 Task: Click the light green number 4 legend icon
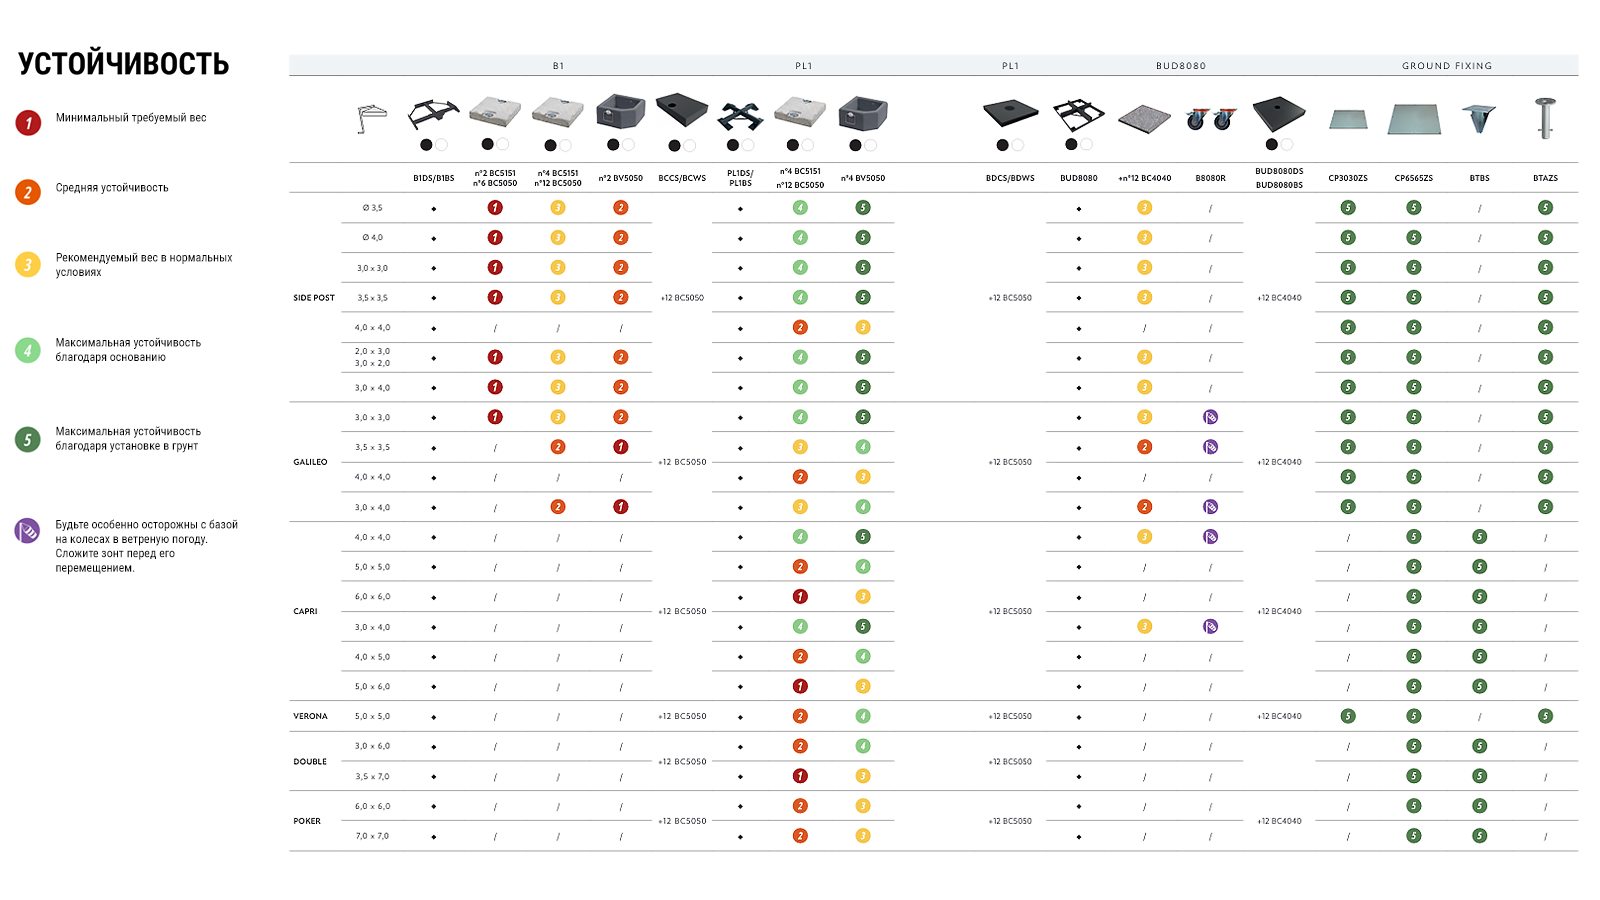[28, 350]
